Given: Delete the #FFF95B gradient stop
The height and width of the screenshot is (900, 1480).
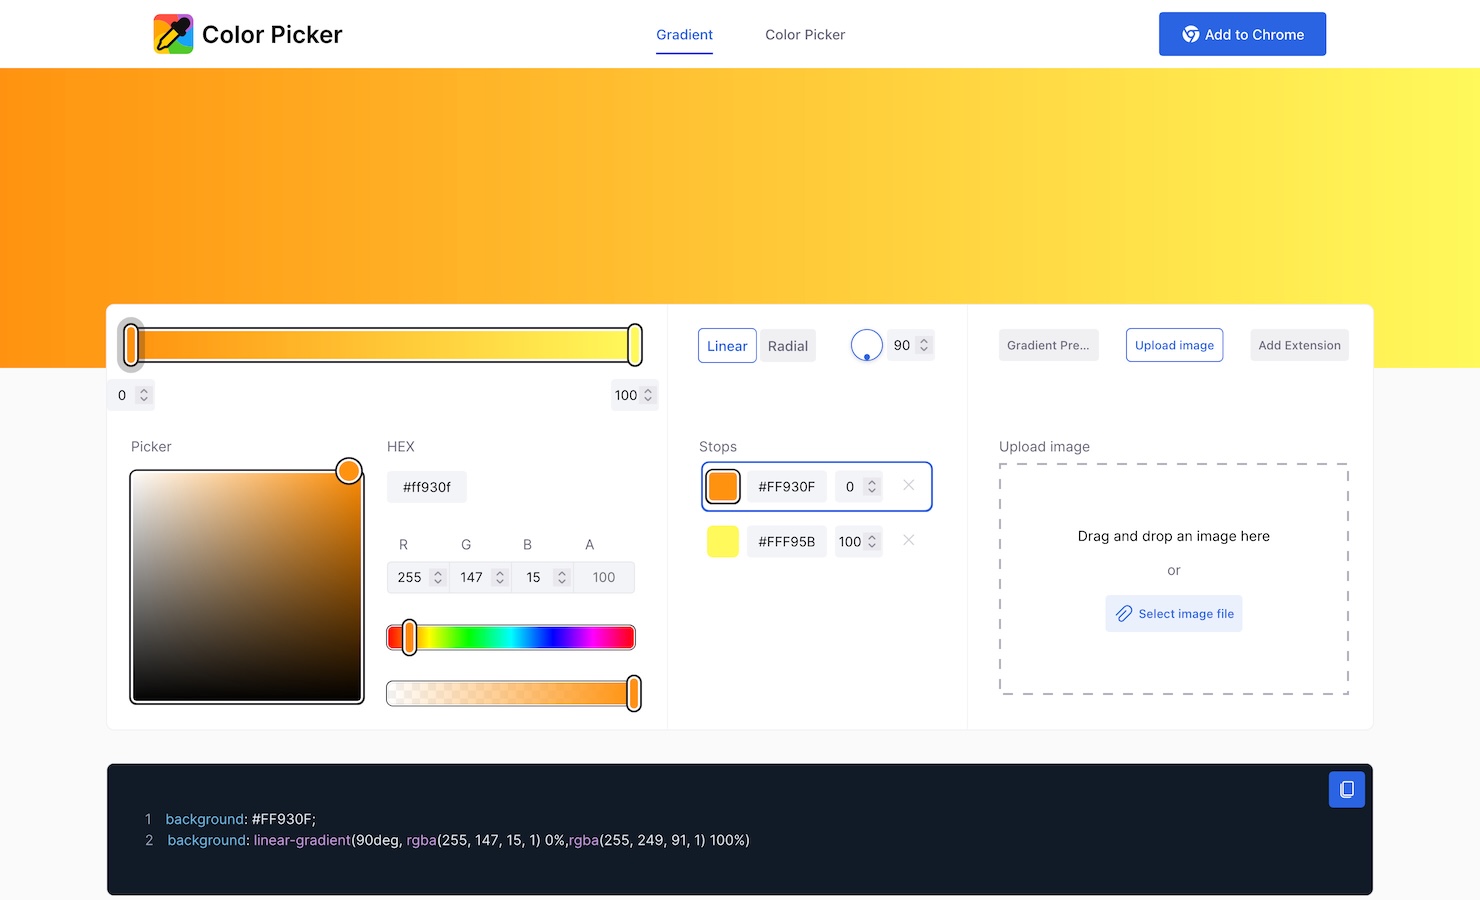Looking at the screenshot, I should (x=908, y=540).
